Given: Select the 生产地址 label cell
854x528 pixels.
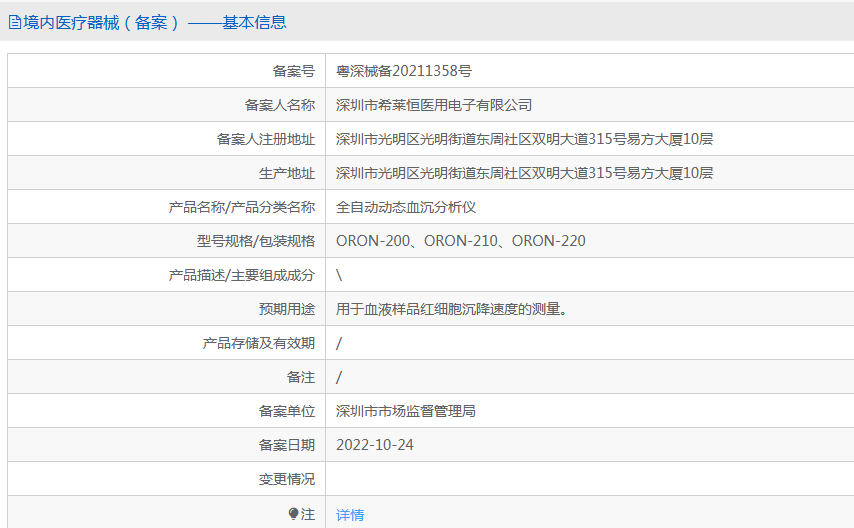Looking at the screenshot, I should coord(167,173).
